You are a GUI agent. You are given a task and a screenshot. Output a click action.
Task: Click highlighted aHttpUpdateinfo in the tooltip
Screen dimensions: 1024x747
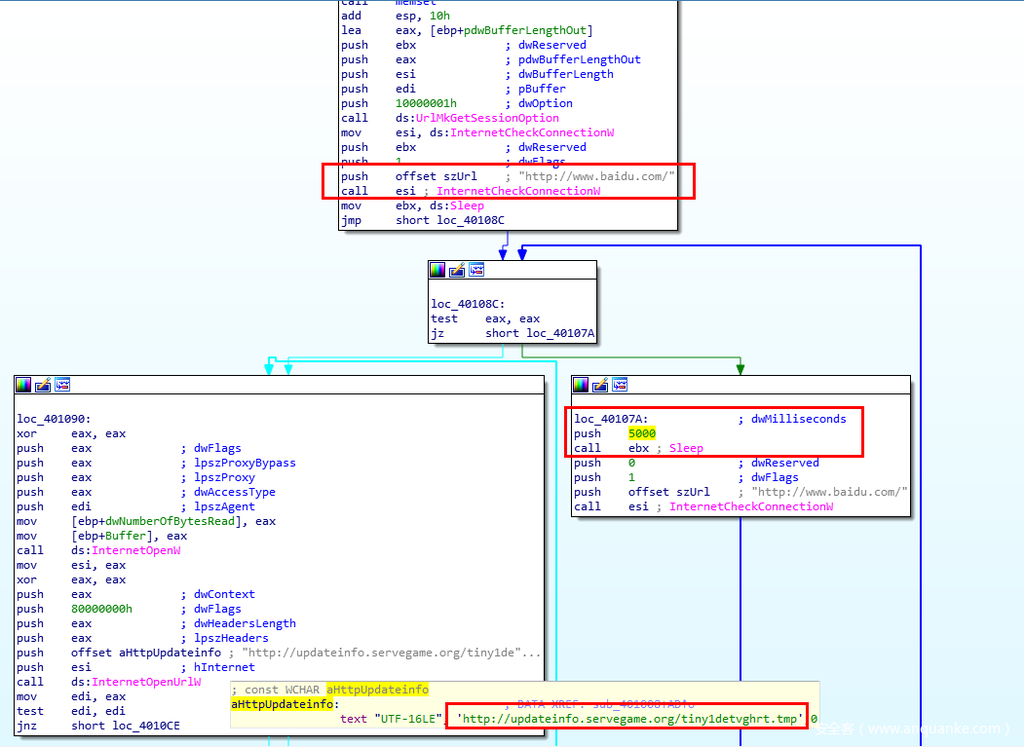(377, 690)
